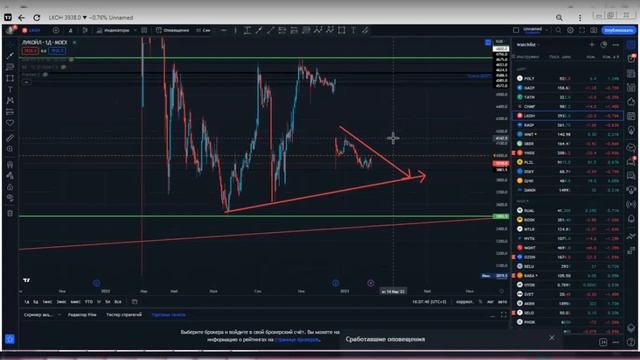The width and height of the screenshot is (640, 360).
Task: Select the rectangle shapes tool in left toolbar
Action: click(x=10, y=78)
